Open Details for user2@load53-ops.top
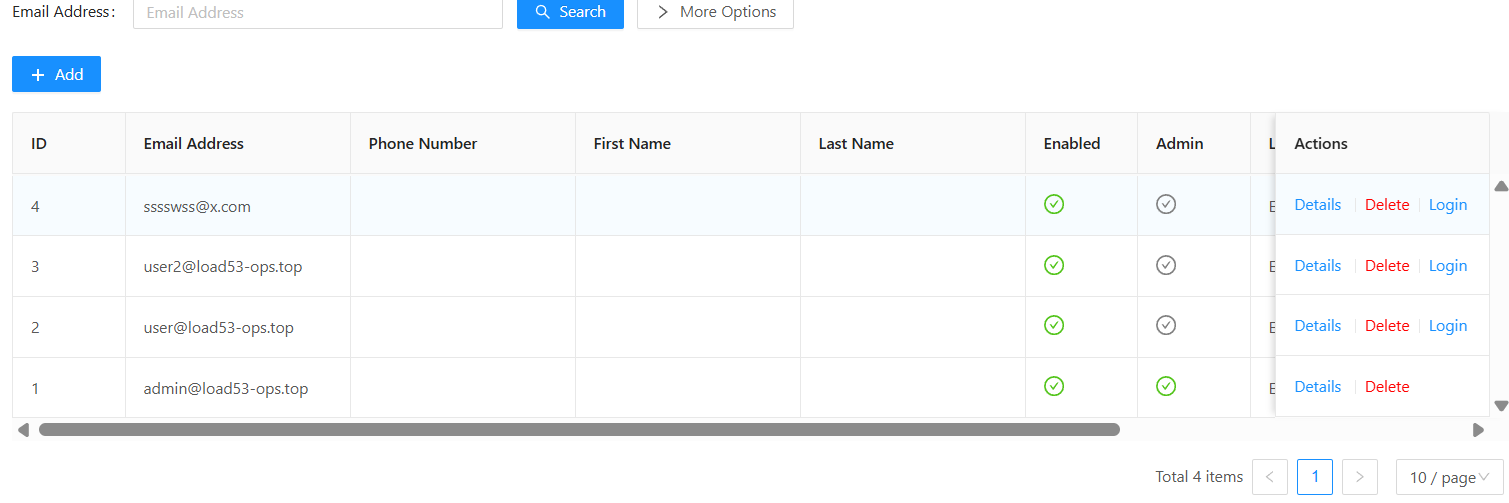This screenshot has height=503, width=1509. point(1317,265)
